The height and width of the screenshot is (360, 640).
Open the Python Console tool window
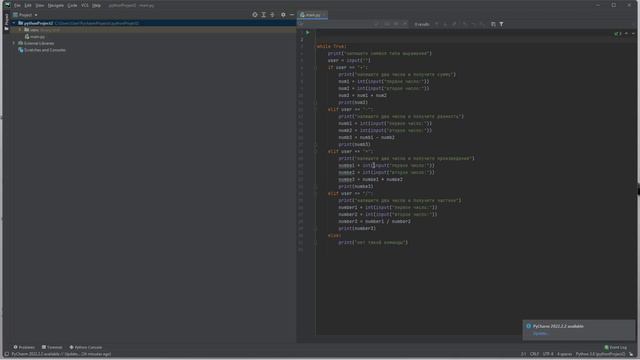[x=86, y=347]
